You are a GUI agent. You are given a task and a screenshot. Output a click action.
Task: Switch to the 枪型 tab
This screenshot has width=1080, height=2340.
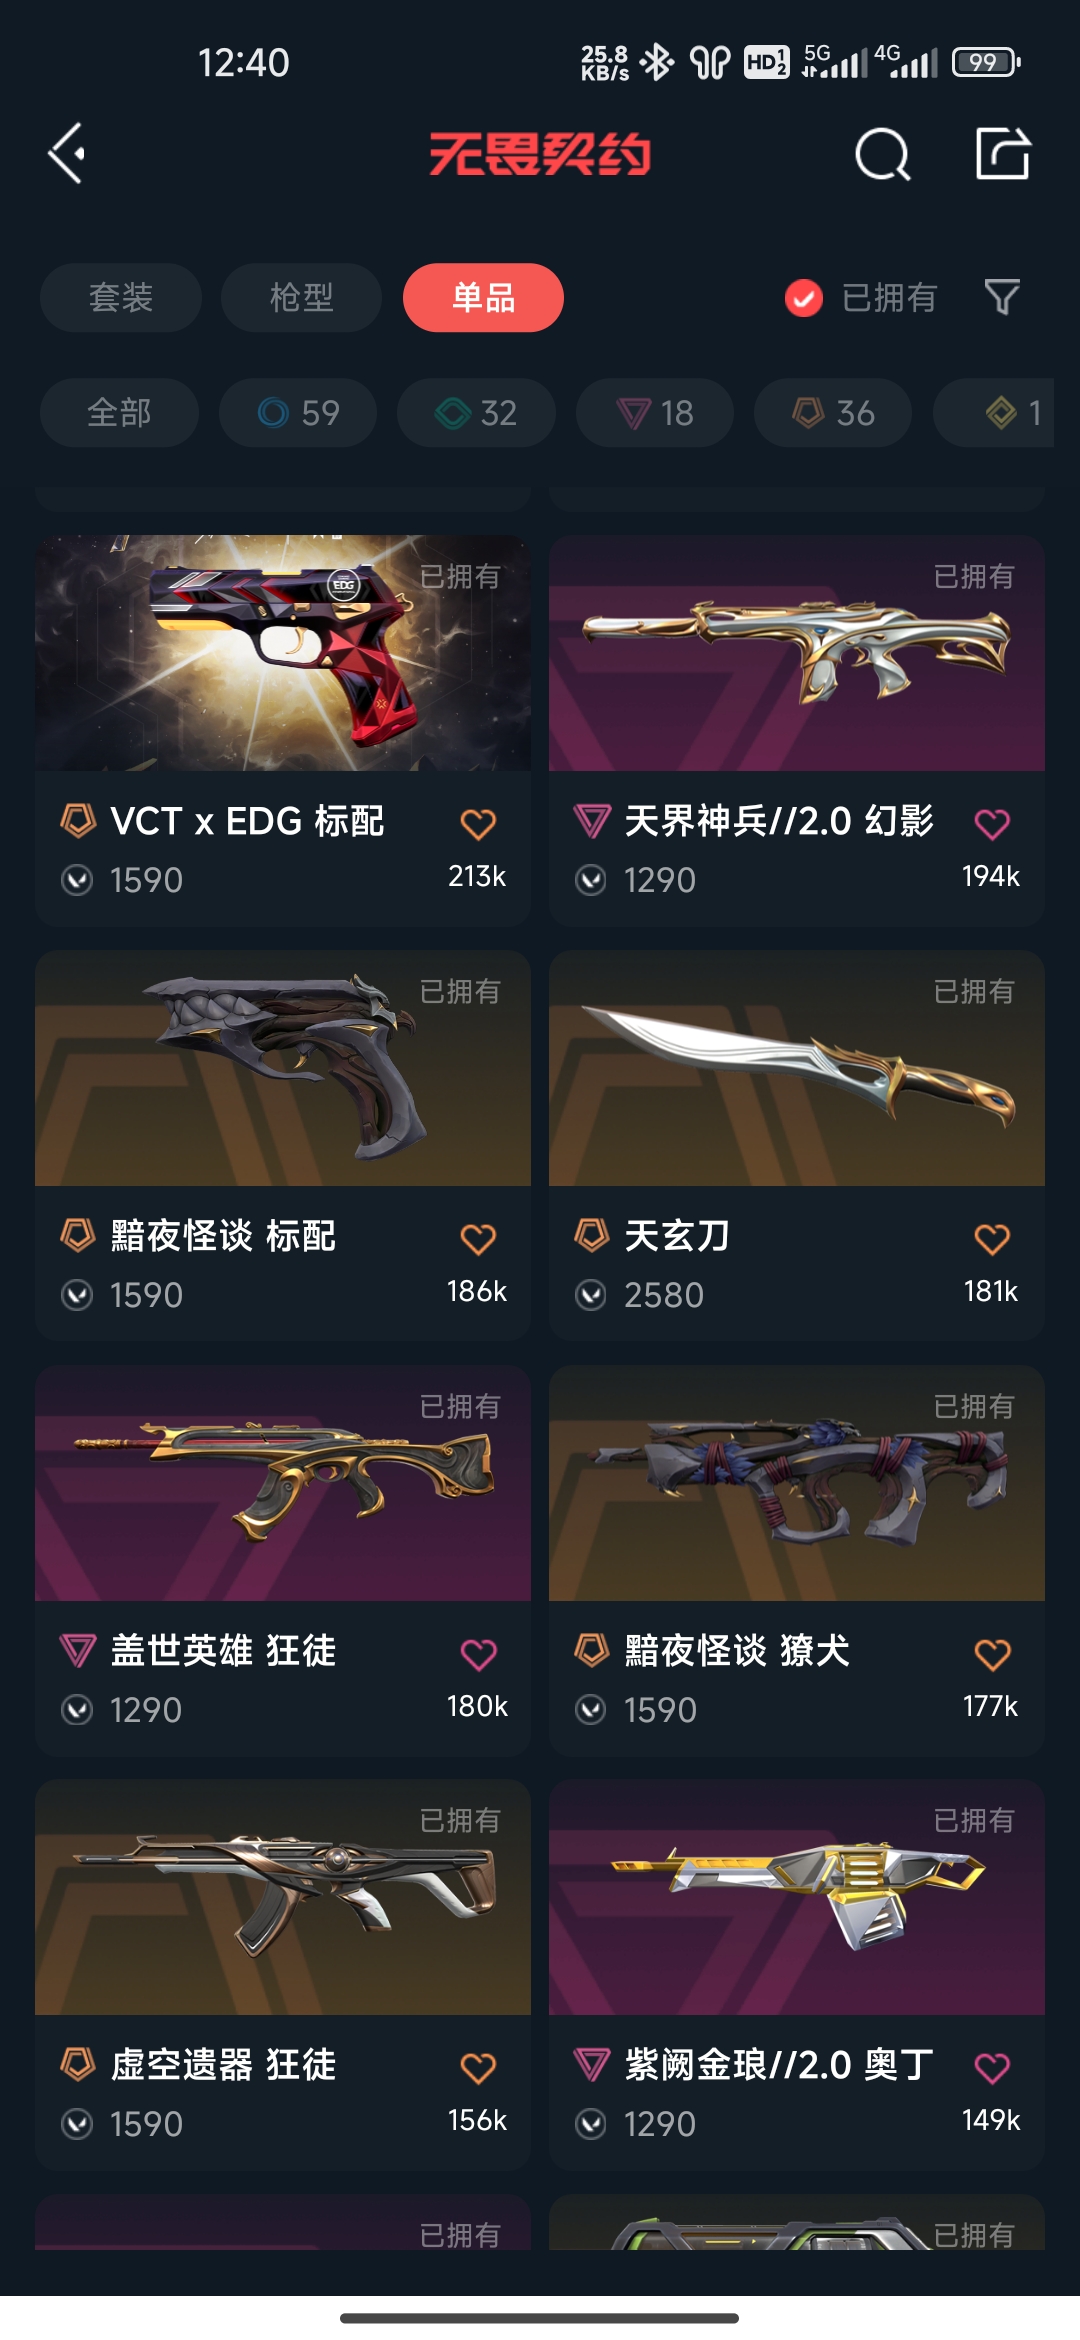click(301, 297)
